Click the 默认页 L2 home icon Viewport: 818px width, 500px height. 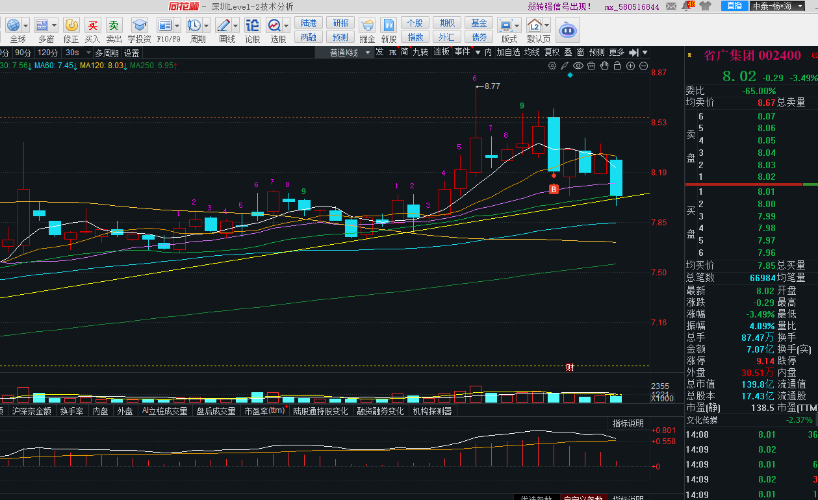pos(535,25)
